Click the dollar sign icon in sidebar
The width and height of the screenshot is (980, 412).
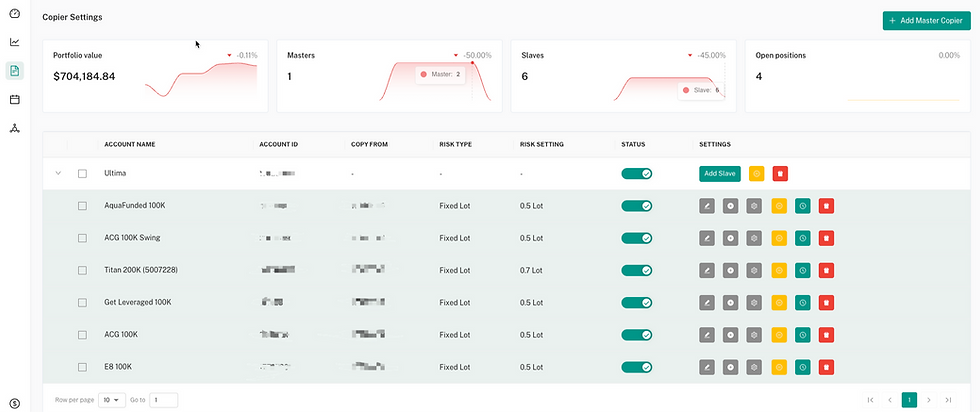click(14, 402)
